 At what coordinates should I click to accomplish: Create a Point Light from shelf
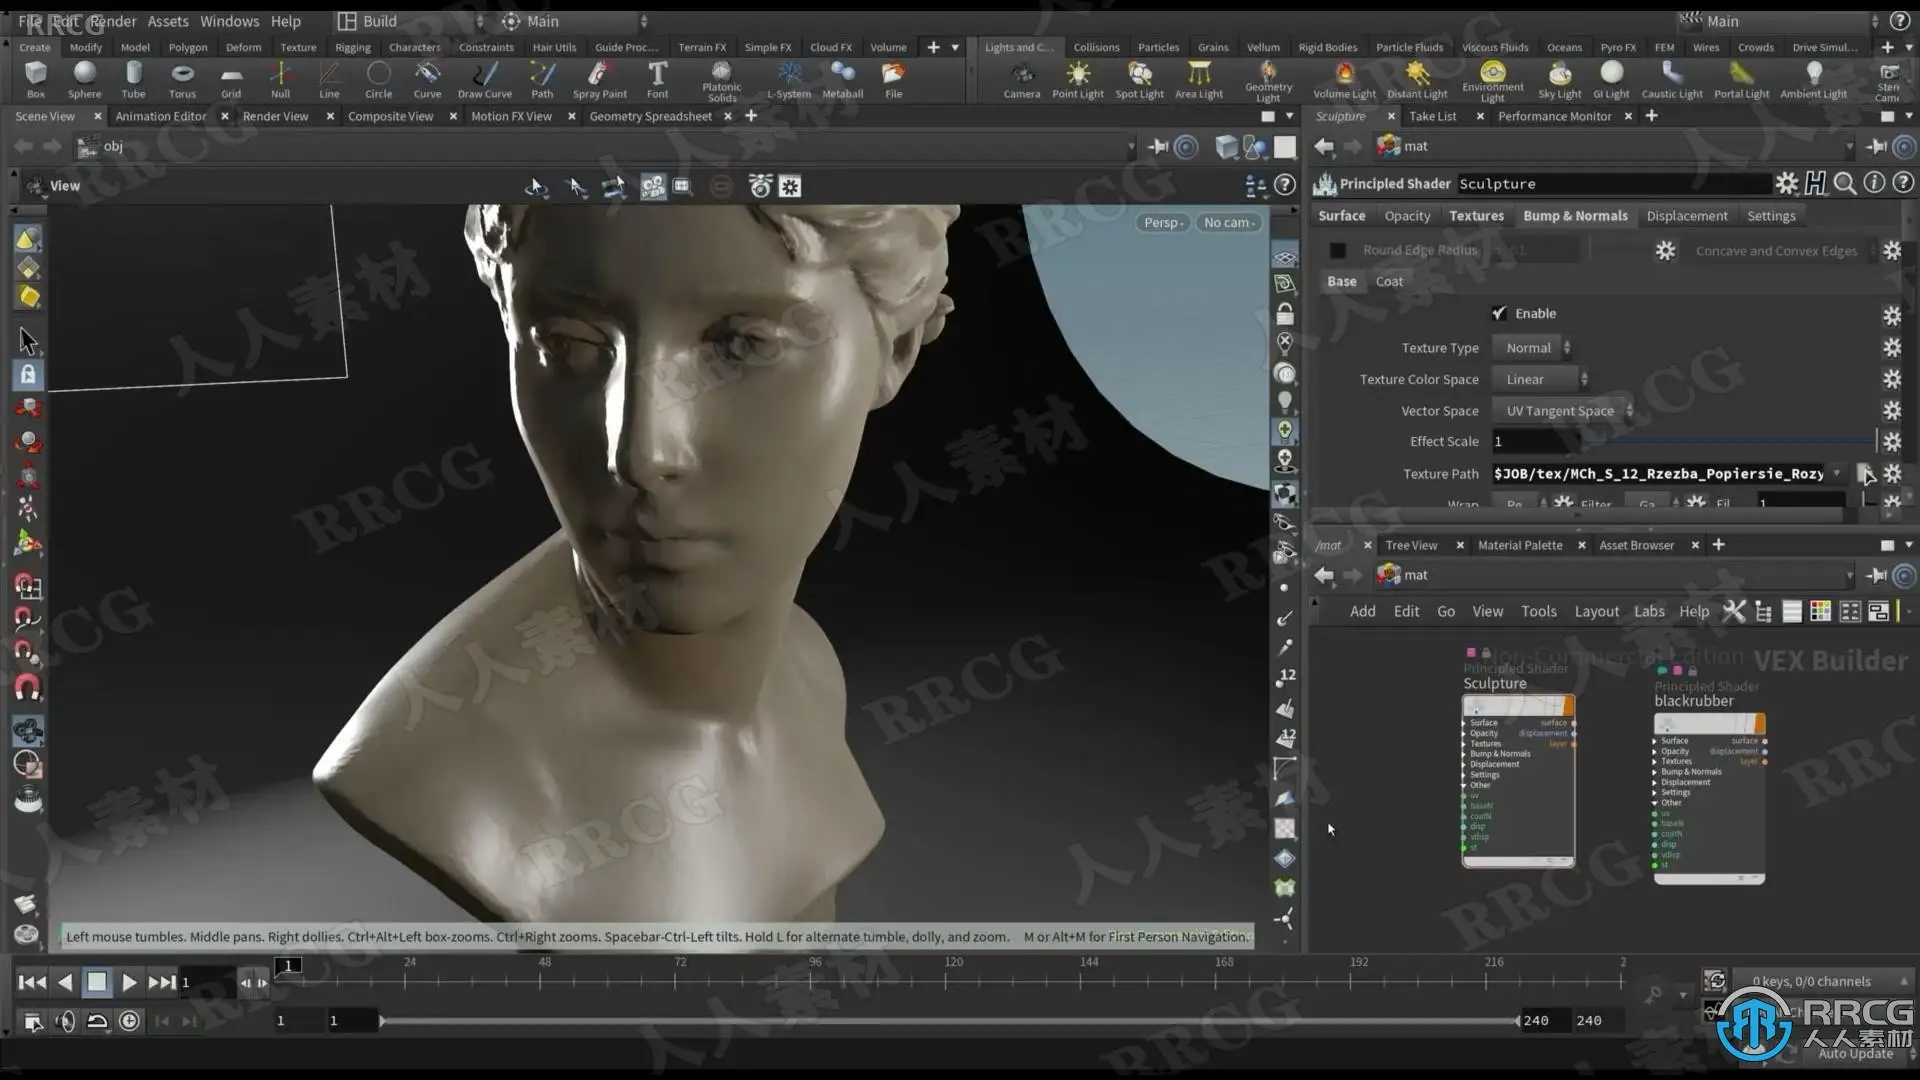coord(1077,79)
